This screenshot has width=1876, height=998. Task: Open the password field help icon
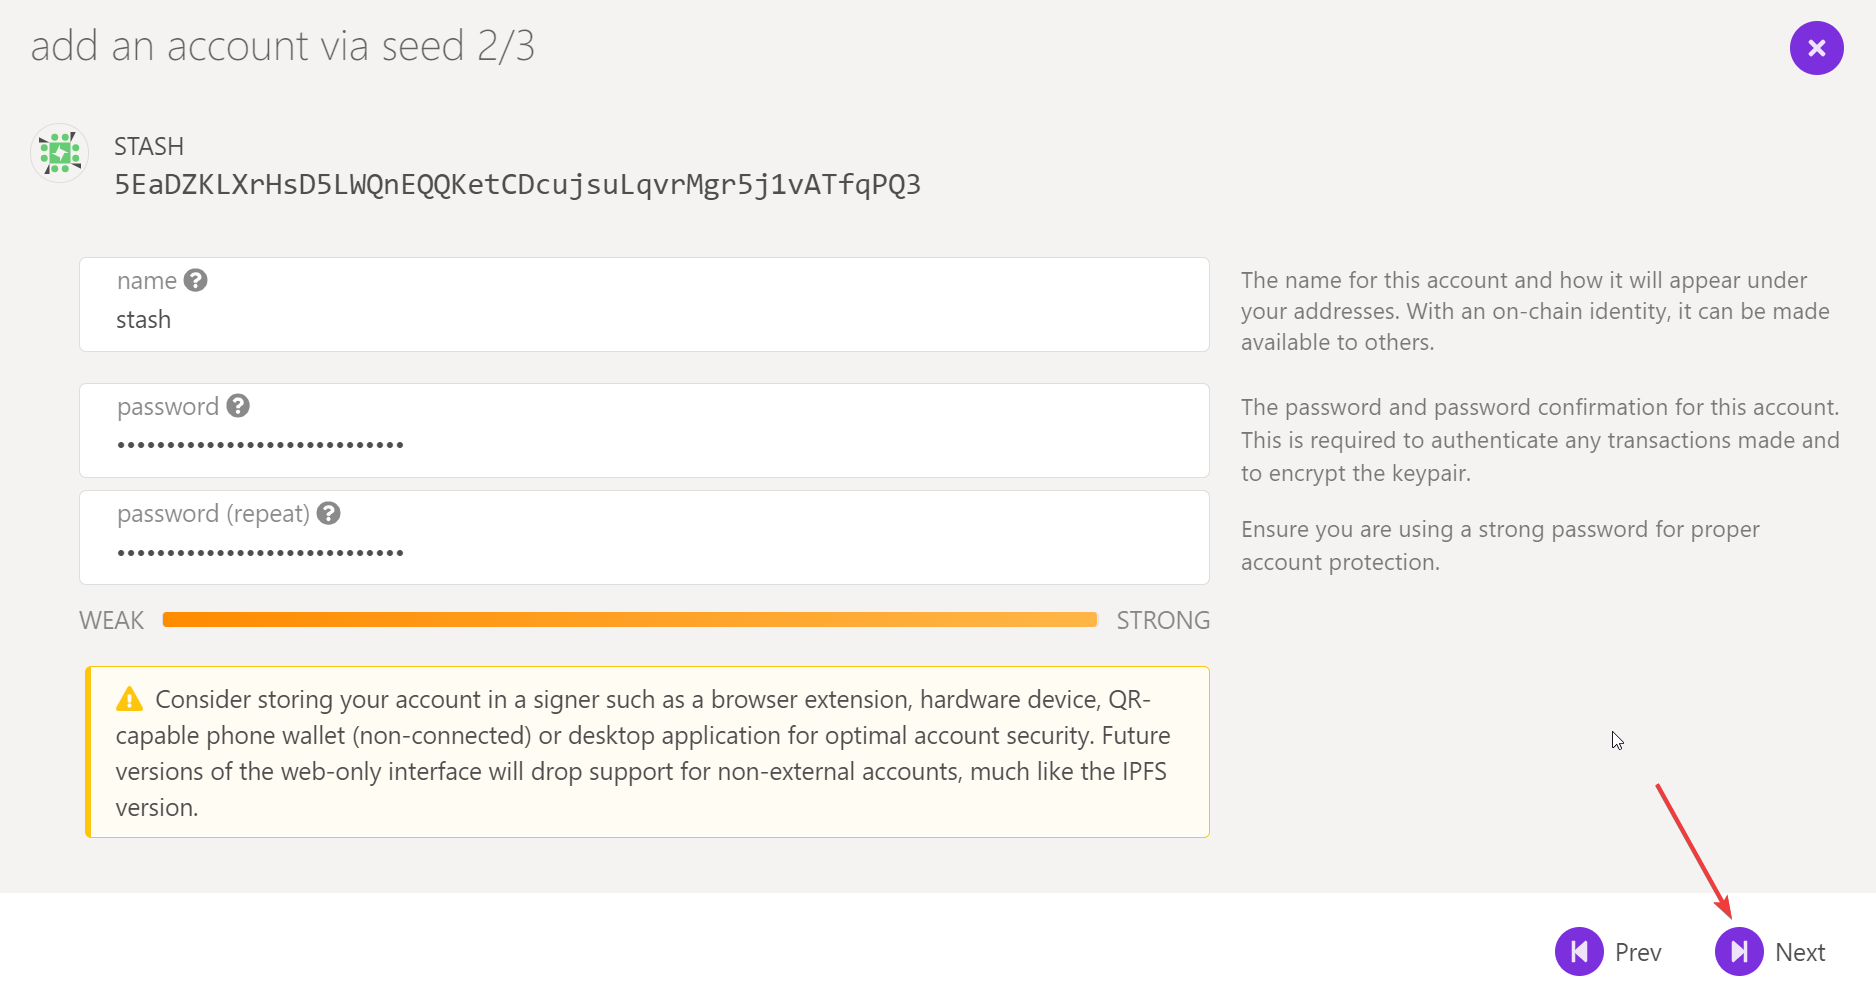(238, 405)
